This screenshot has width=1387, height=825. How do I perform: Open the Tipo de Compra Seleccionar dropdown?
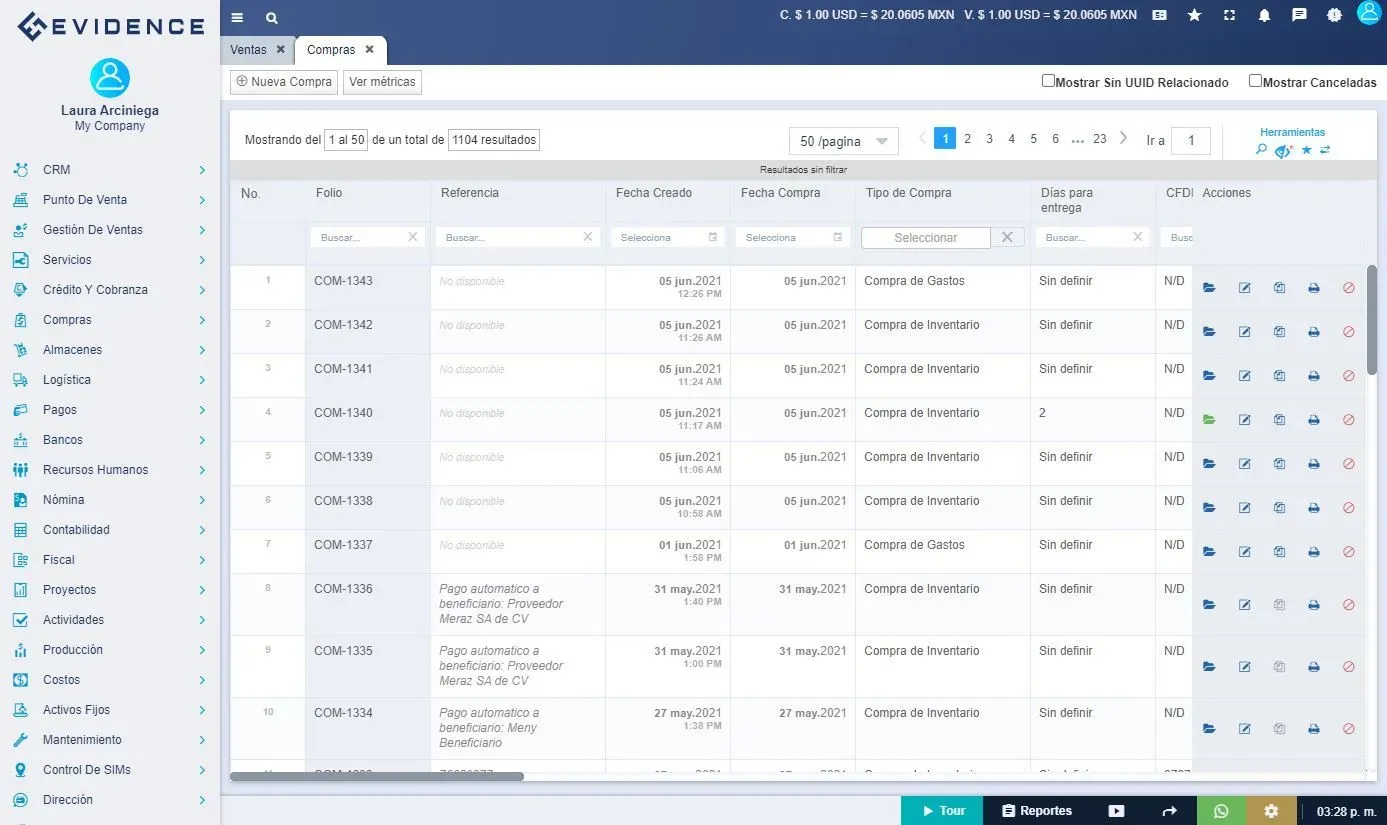click(925, 237)
